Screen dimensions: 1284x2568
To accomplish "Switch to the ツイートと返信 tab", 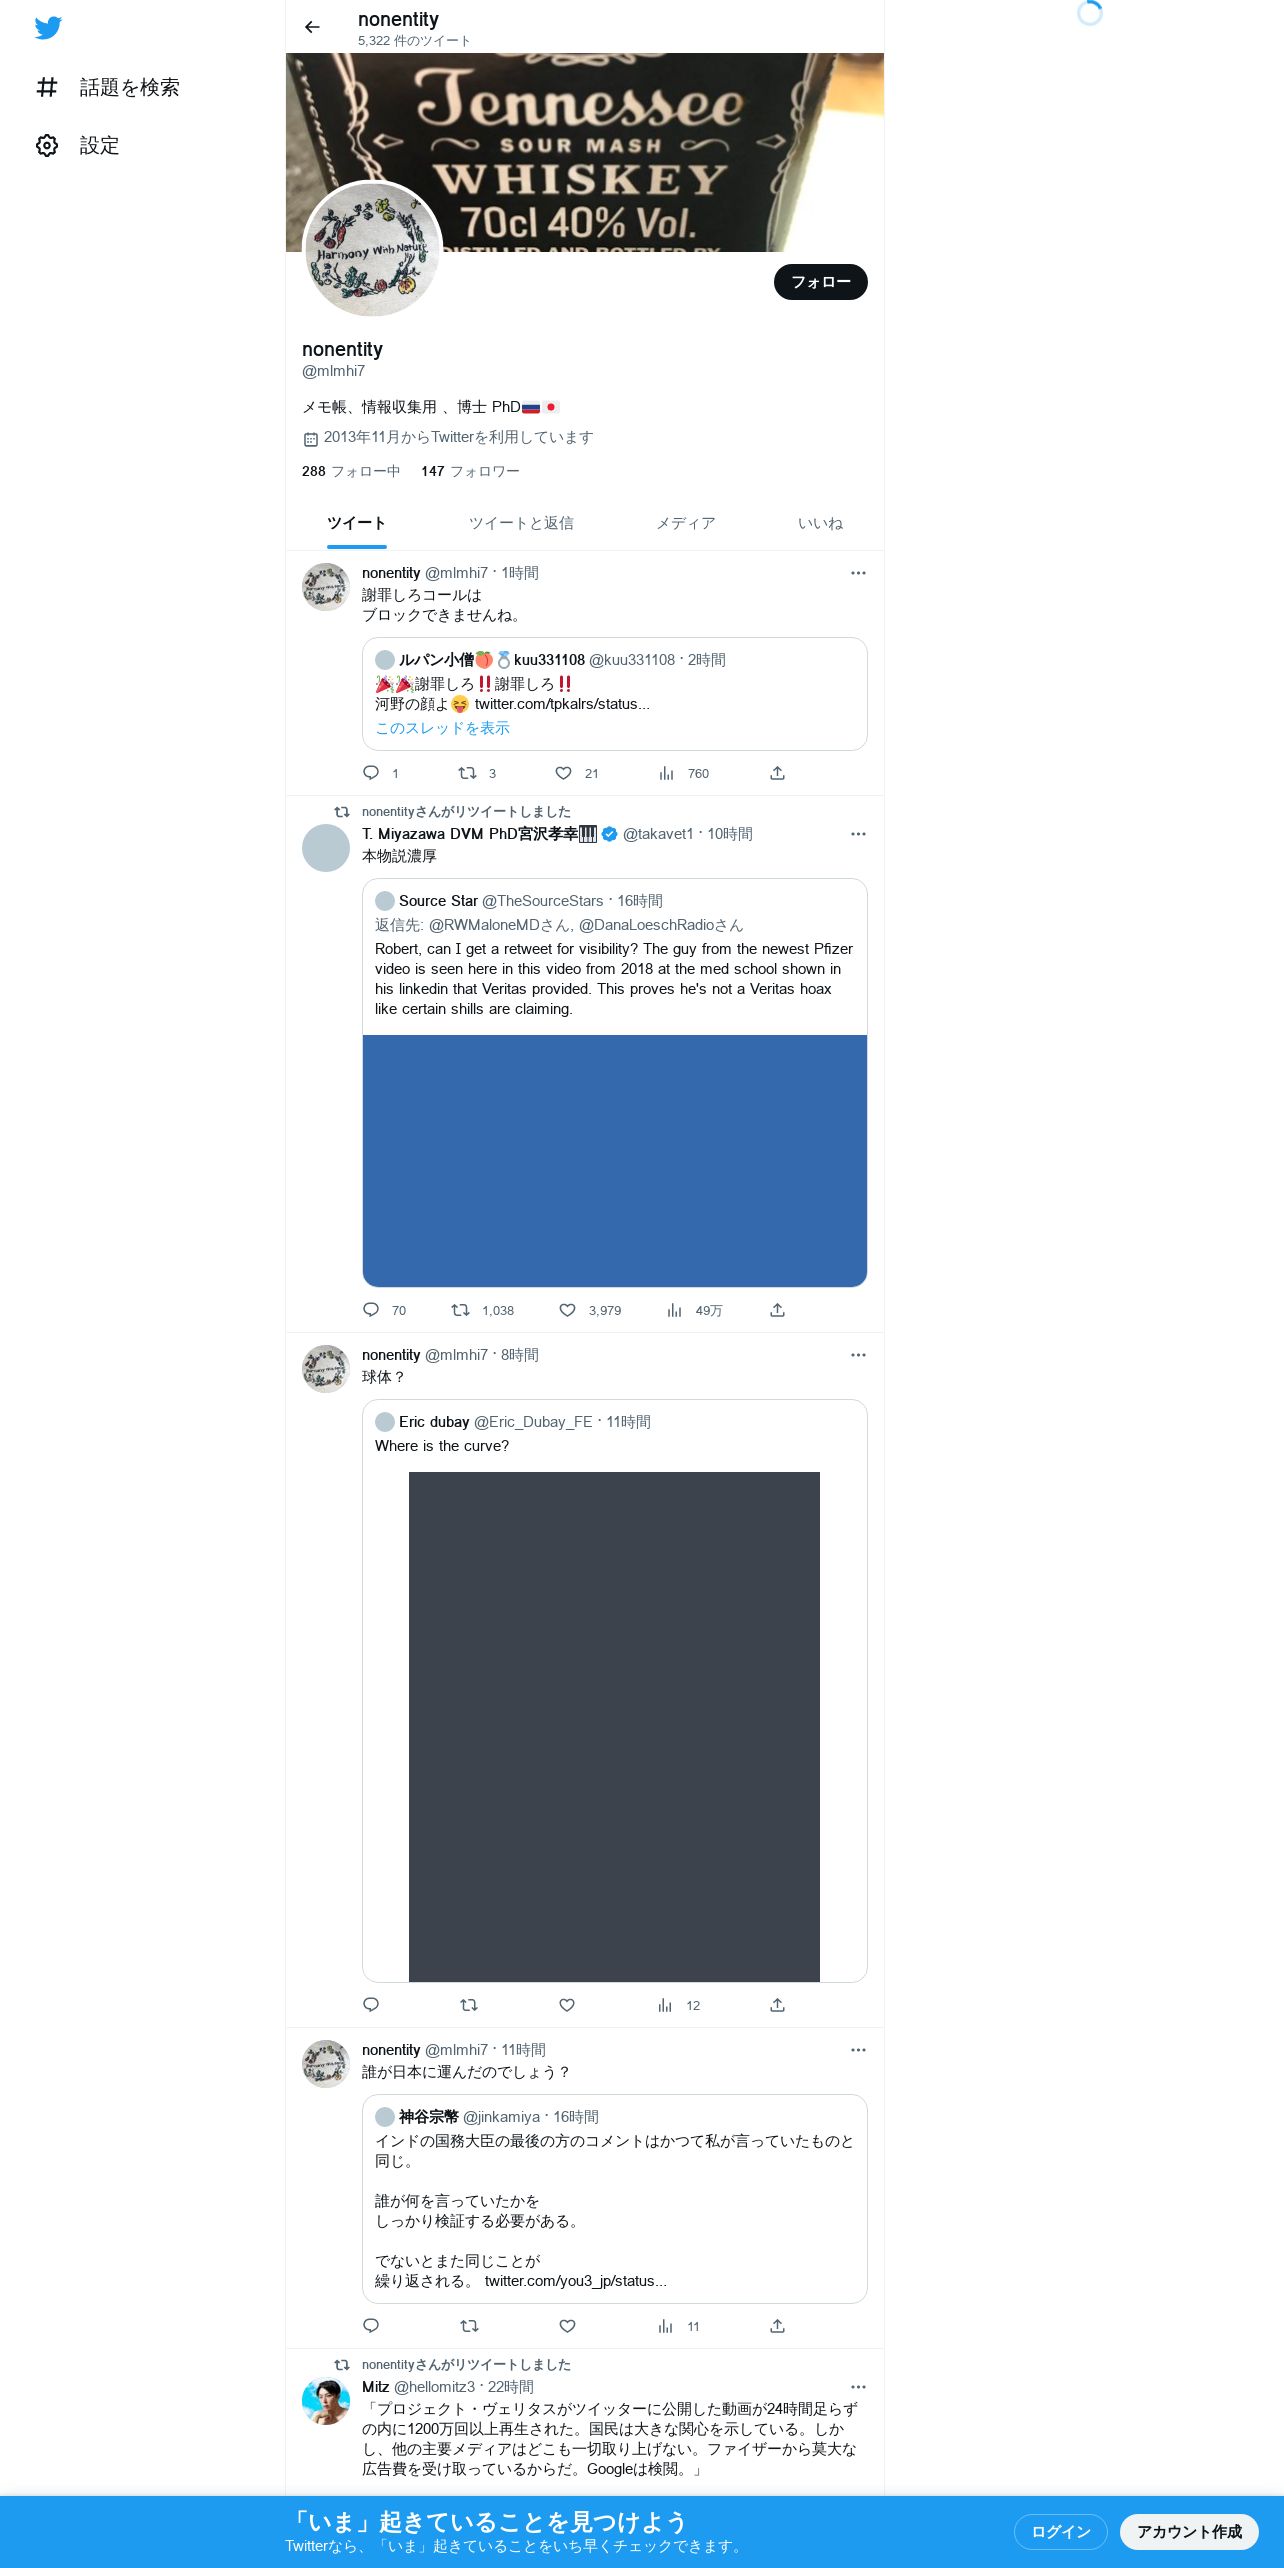I will pos(521,523).
